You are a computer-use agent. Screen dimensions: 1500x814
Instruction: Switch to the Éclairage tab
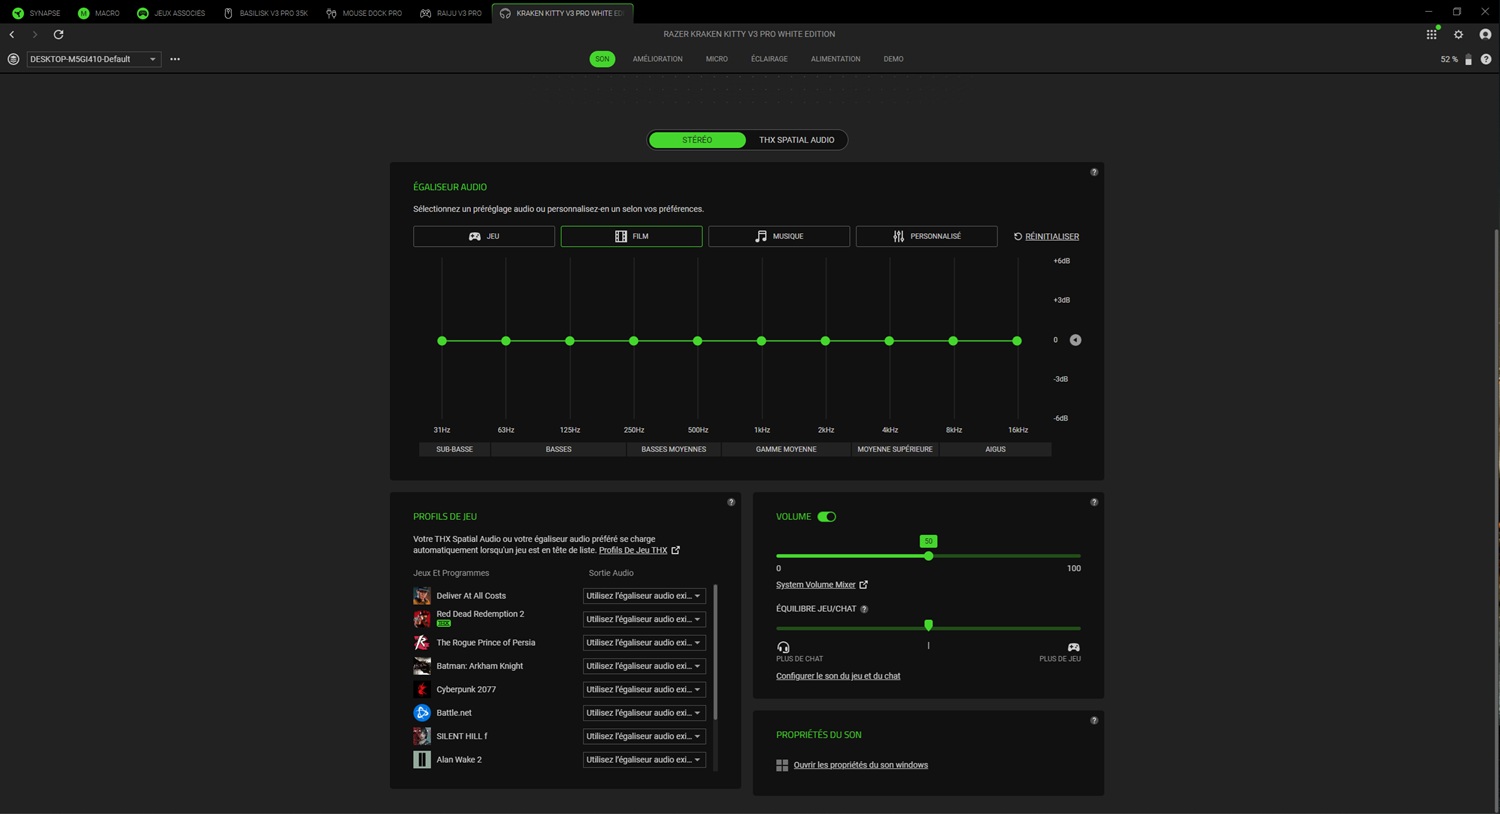pos(769,59)
